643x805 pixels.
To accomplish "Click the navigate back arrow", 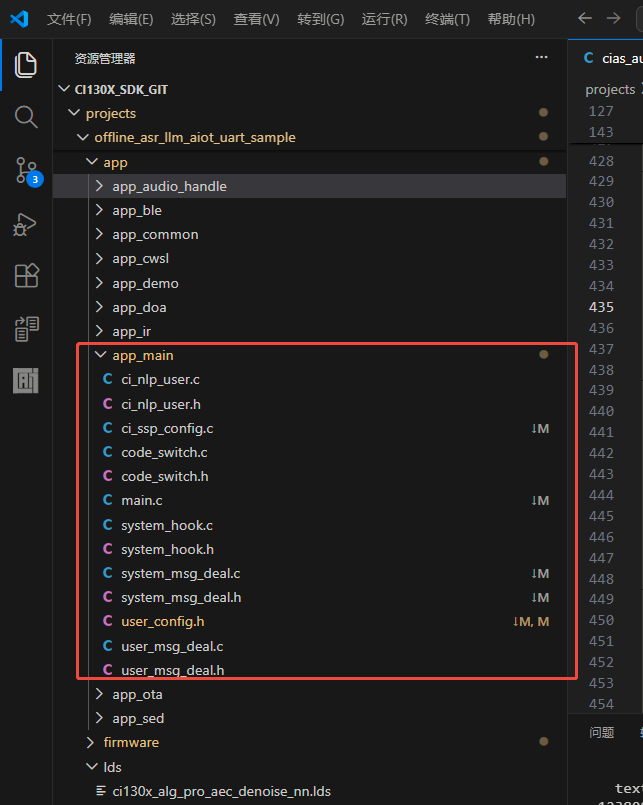I will [x=585, y=19].
